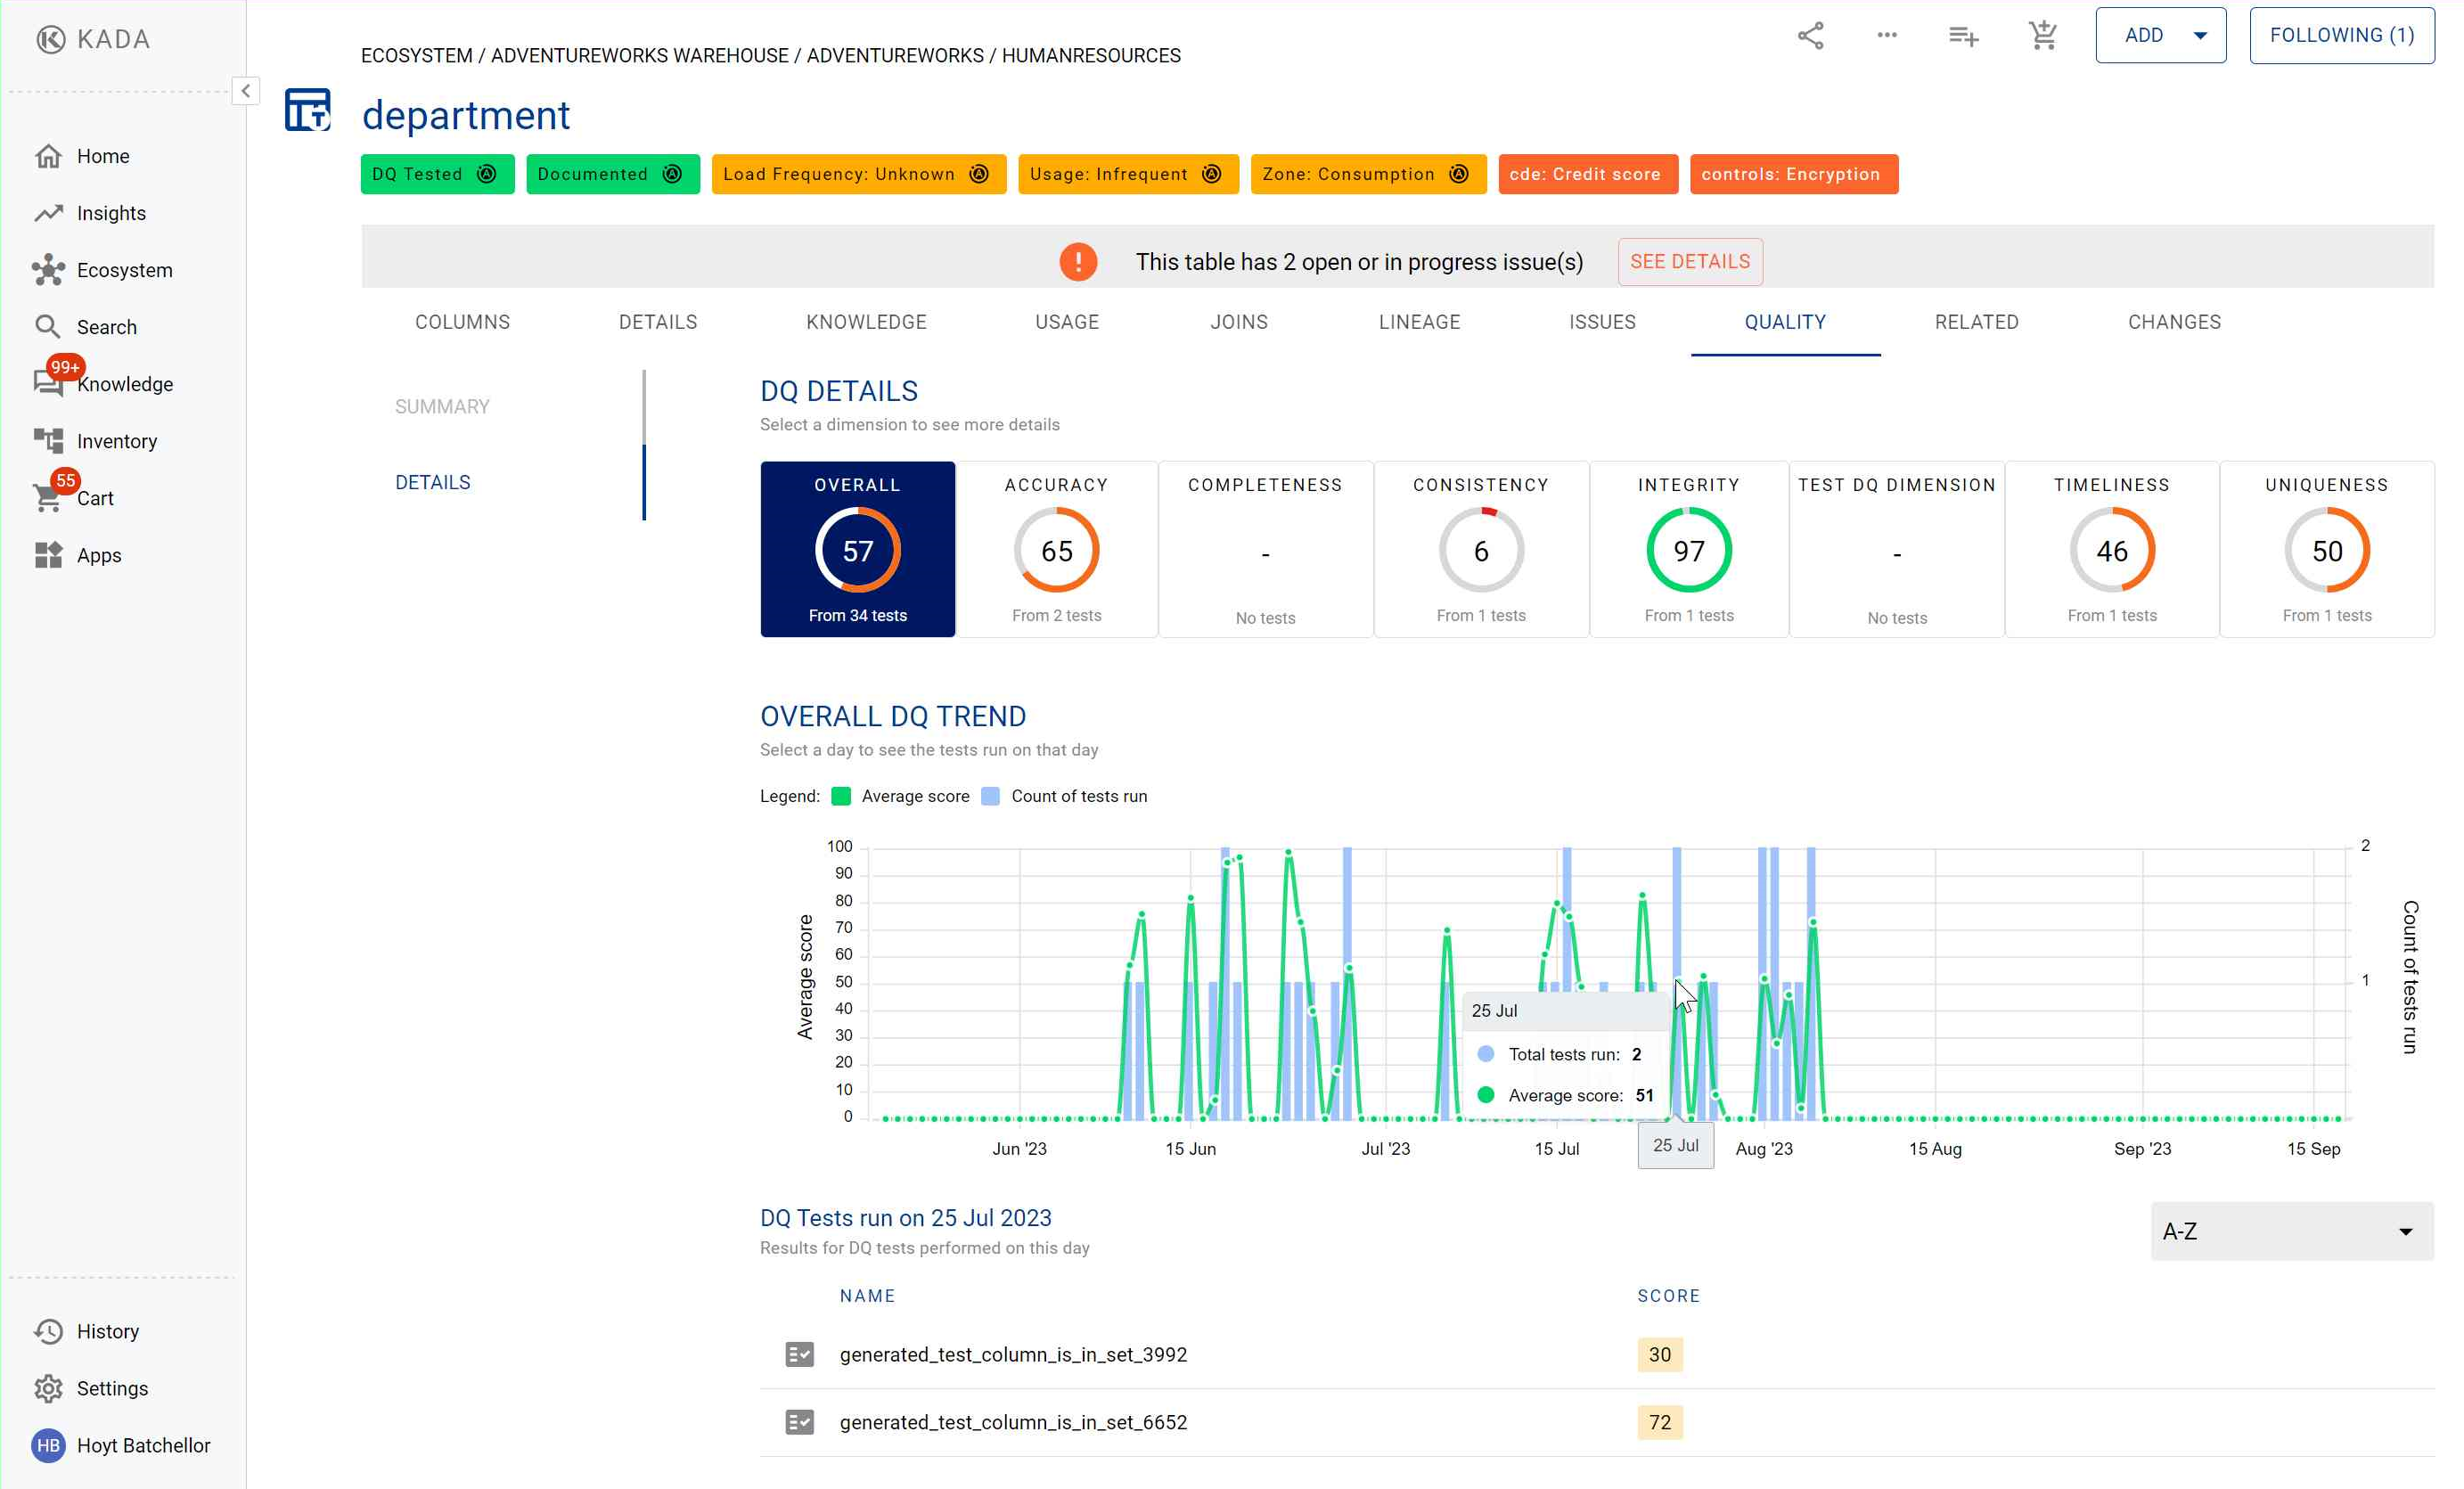Open History in the sidebar
2464x1489 pixels.
(107, 1331)
